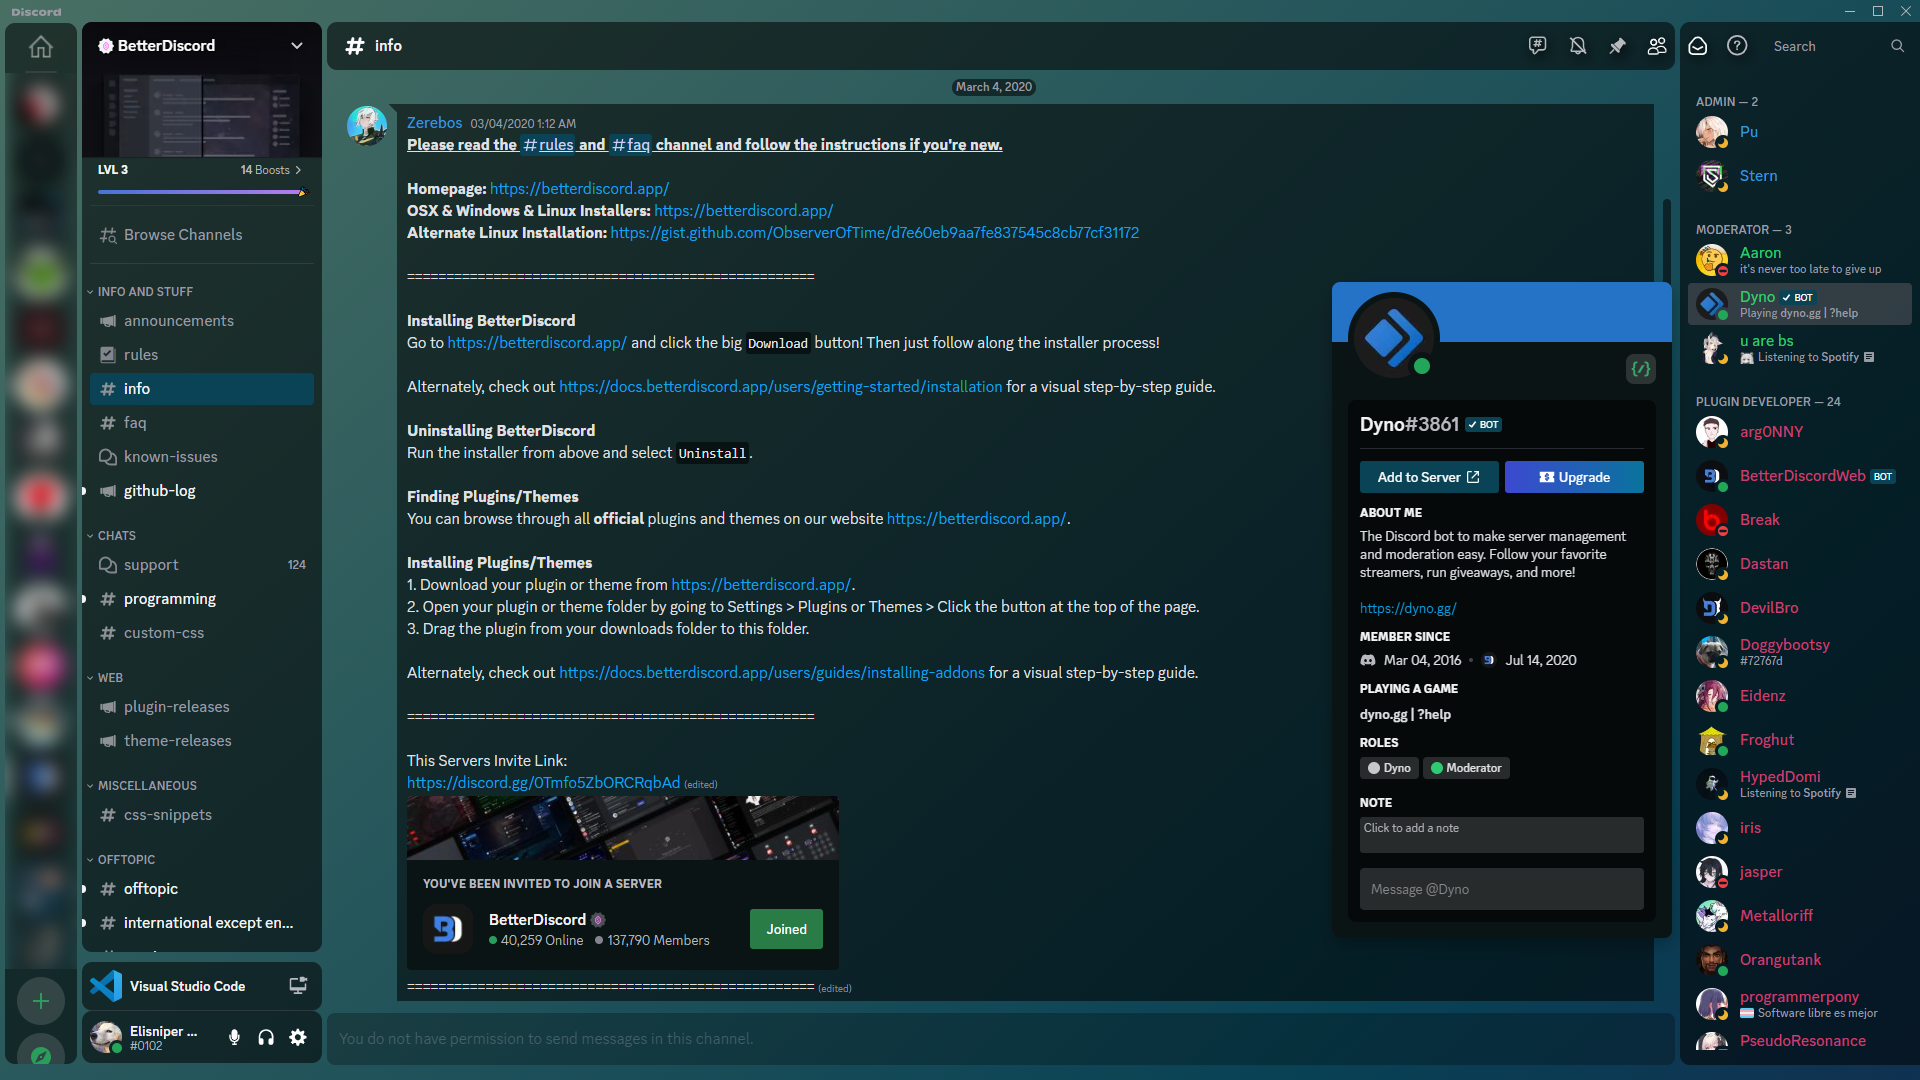Open BetterDiscord server dropdown menu
This screenshot has width=1920, height=1080.
[x=297, y=46]
